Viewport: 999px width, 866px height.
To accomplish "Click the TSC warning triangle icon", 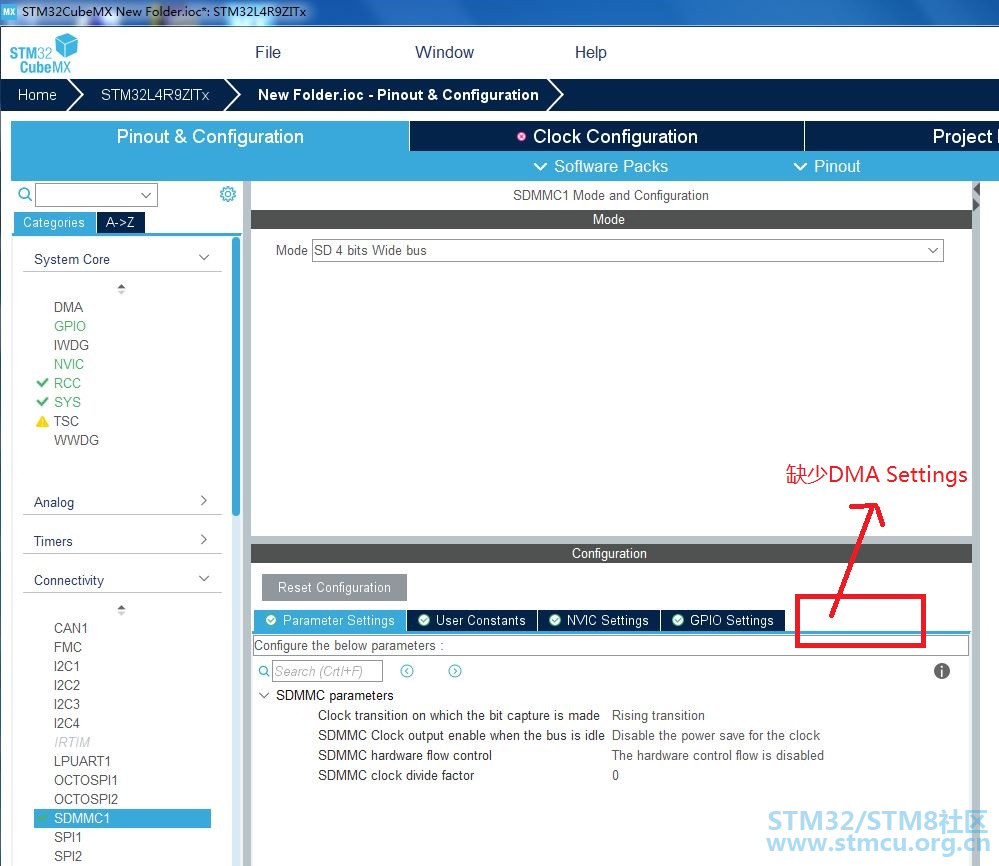I will tap(42, 421).
